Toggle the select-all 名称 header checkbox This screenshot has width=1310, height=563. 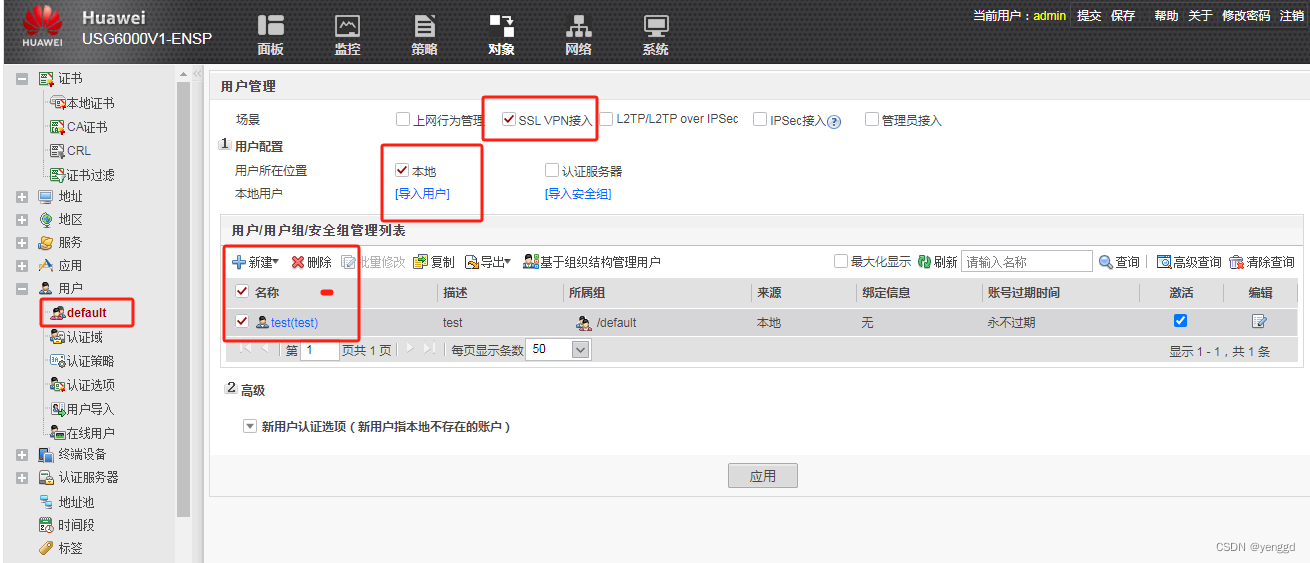pyautogui.click(x=241, y=292)
